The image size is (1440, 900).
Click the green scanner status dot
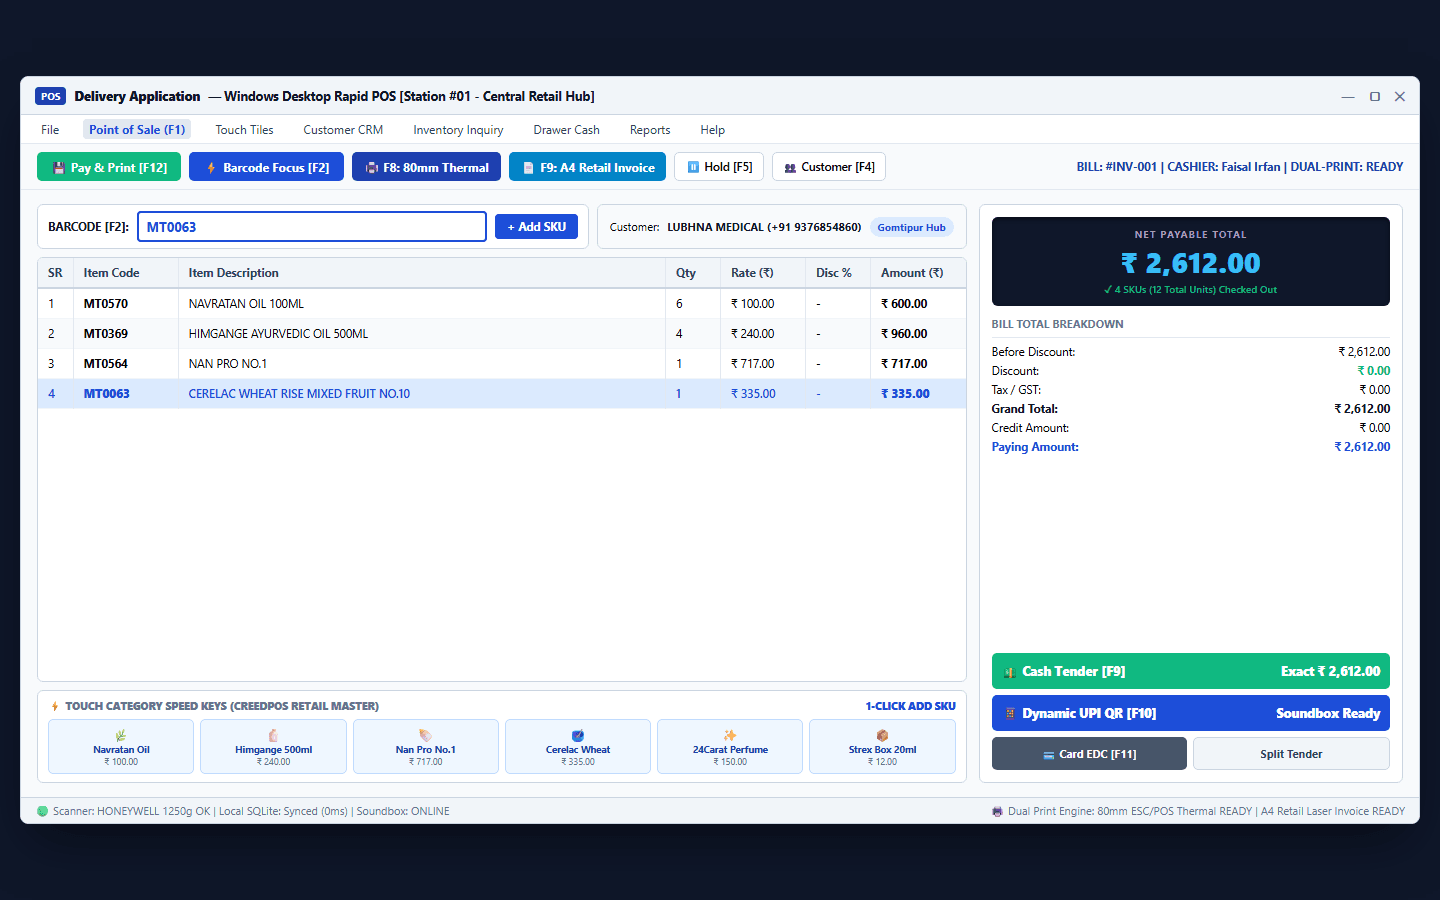click(42, 811)
